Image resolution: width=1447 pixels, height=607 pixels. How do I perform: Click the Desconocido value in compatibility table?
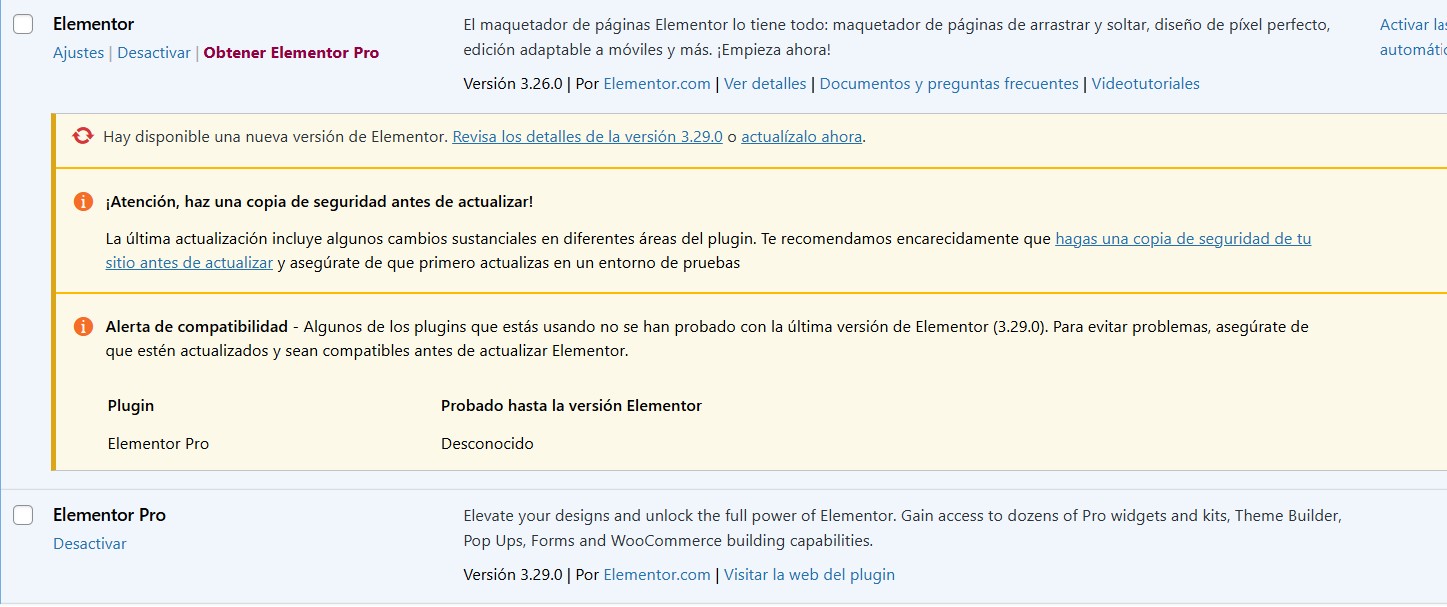pos(487,444)
